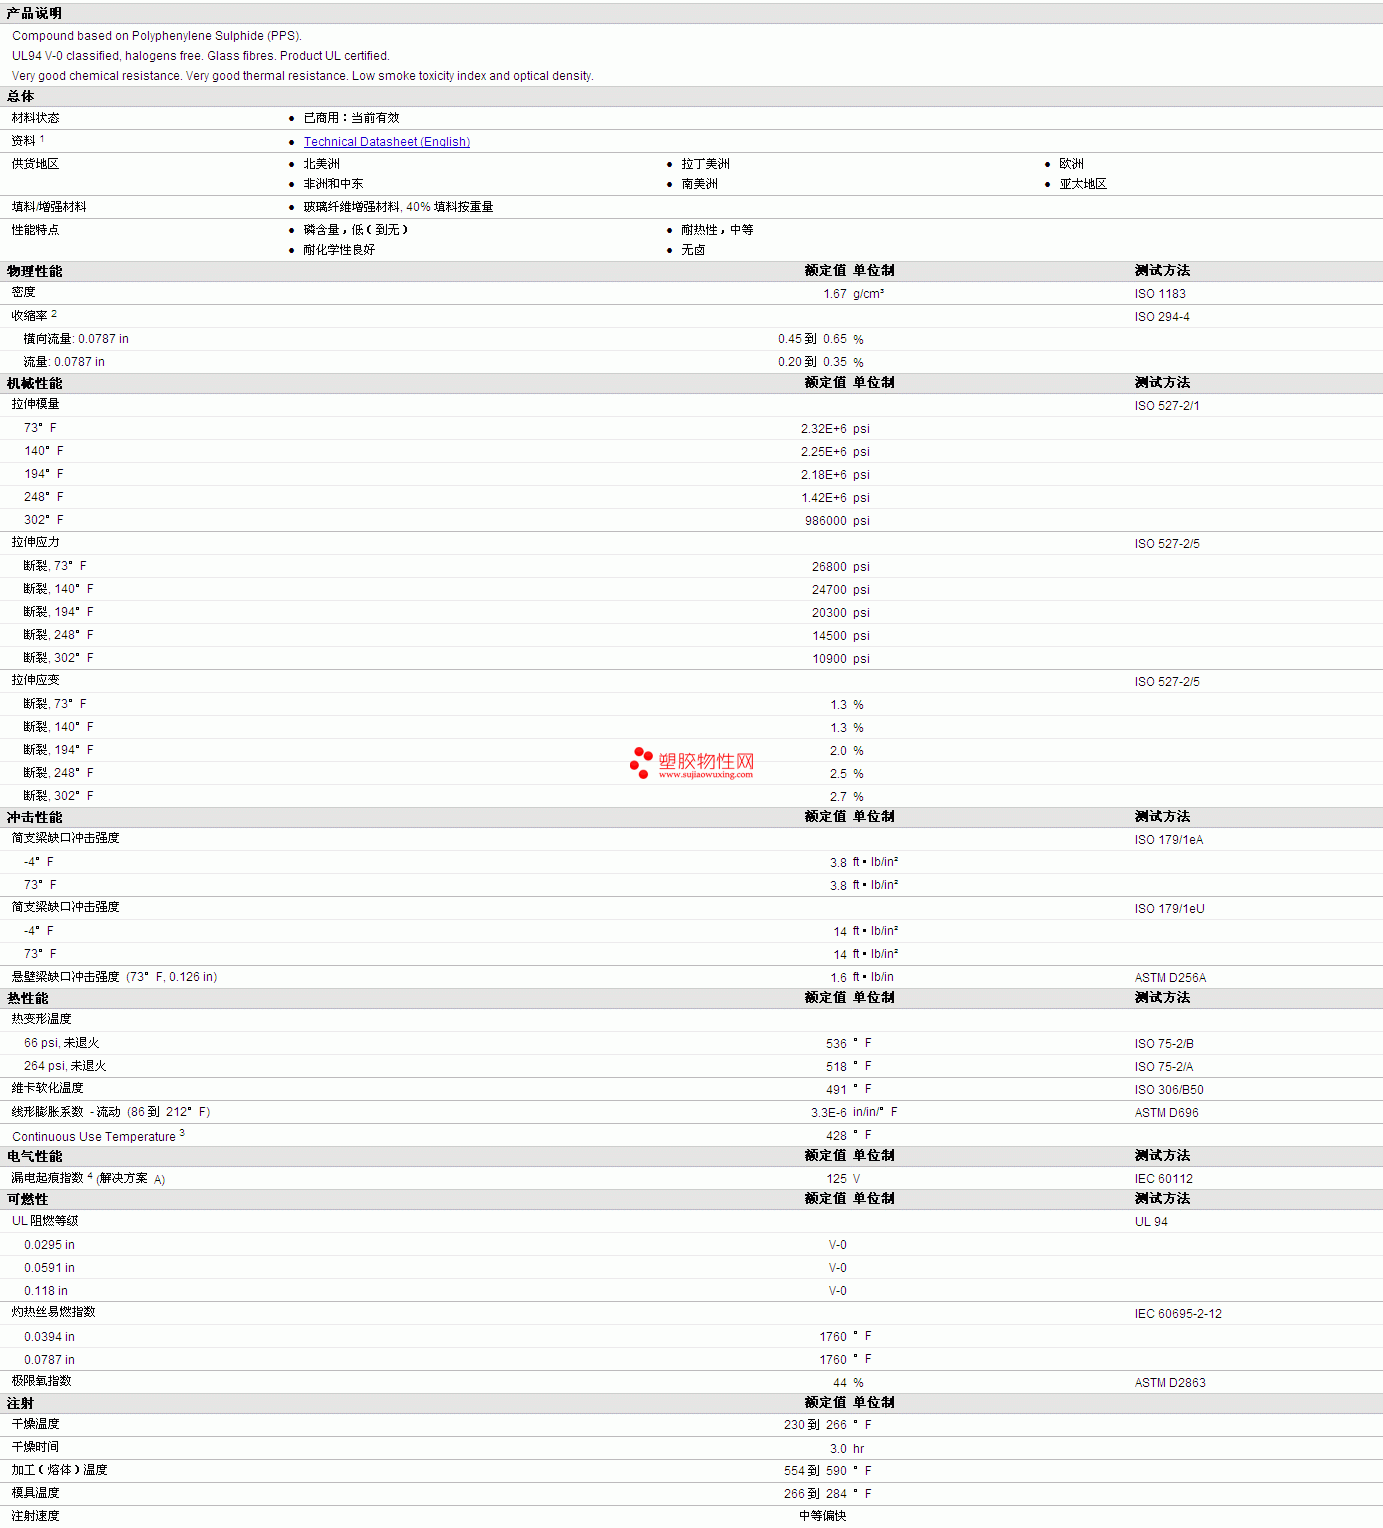
Task: Click the 已商用：当前有效 status text
Action: (351, 118)
